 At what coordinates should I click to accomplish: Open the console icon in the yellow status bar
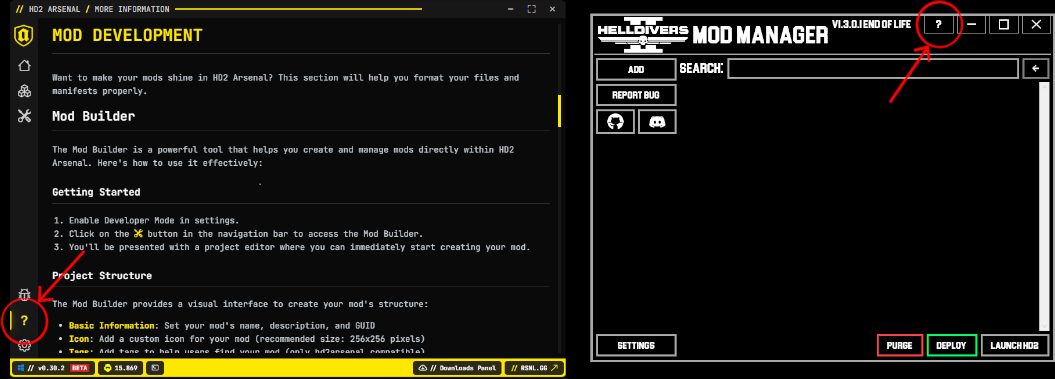(155, 368)
